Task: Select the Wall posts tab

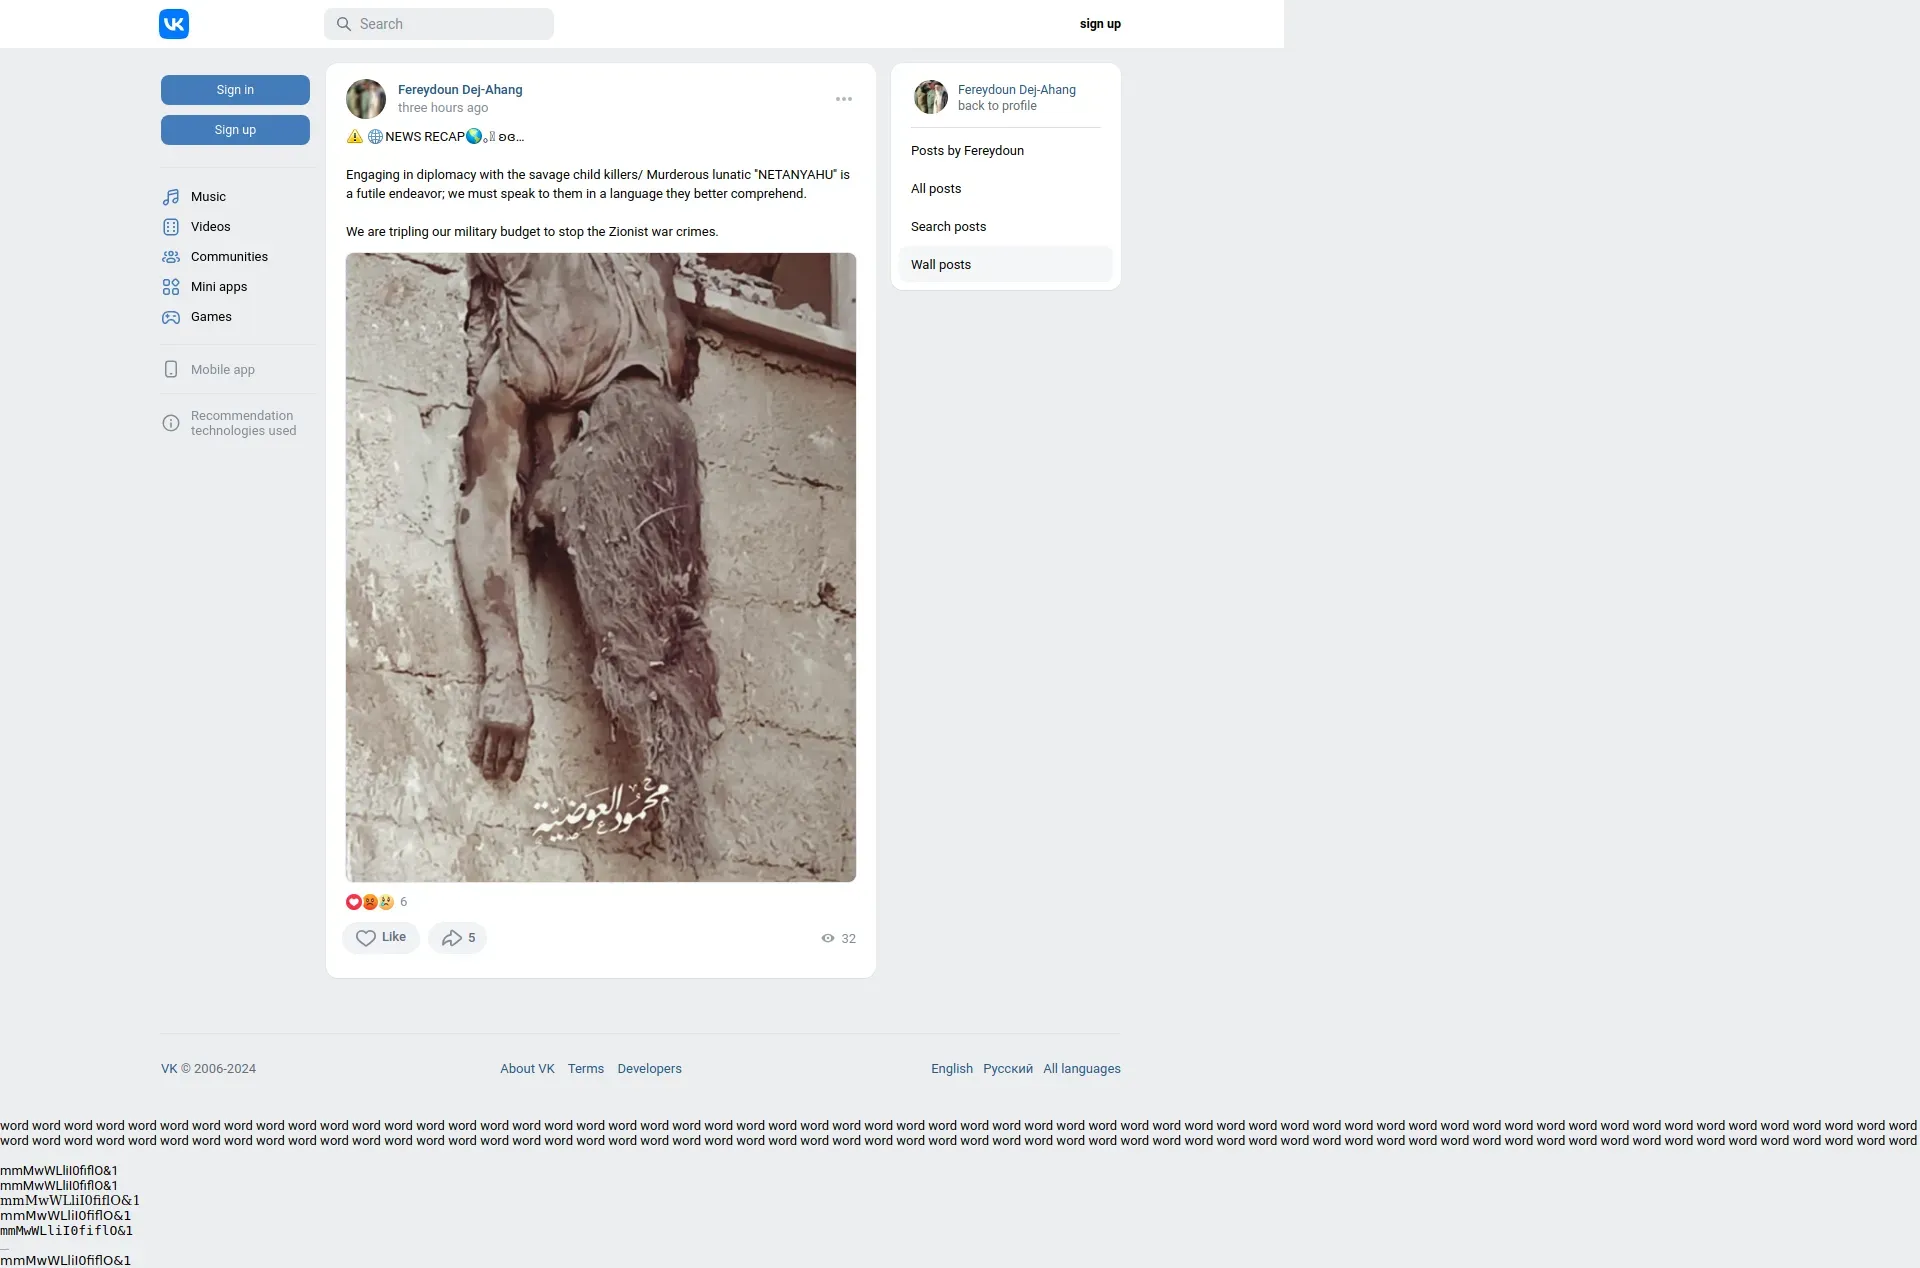Action: (x=940, y=264)
